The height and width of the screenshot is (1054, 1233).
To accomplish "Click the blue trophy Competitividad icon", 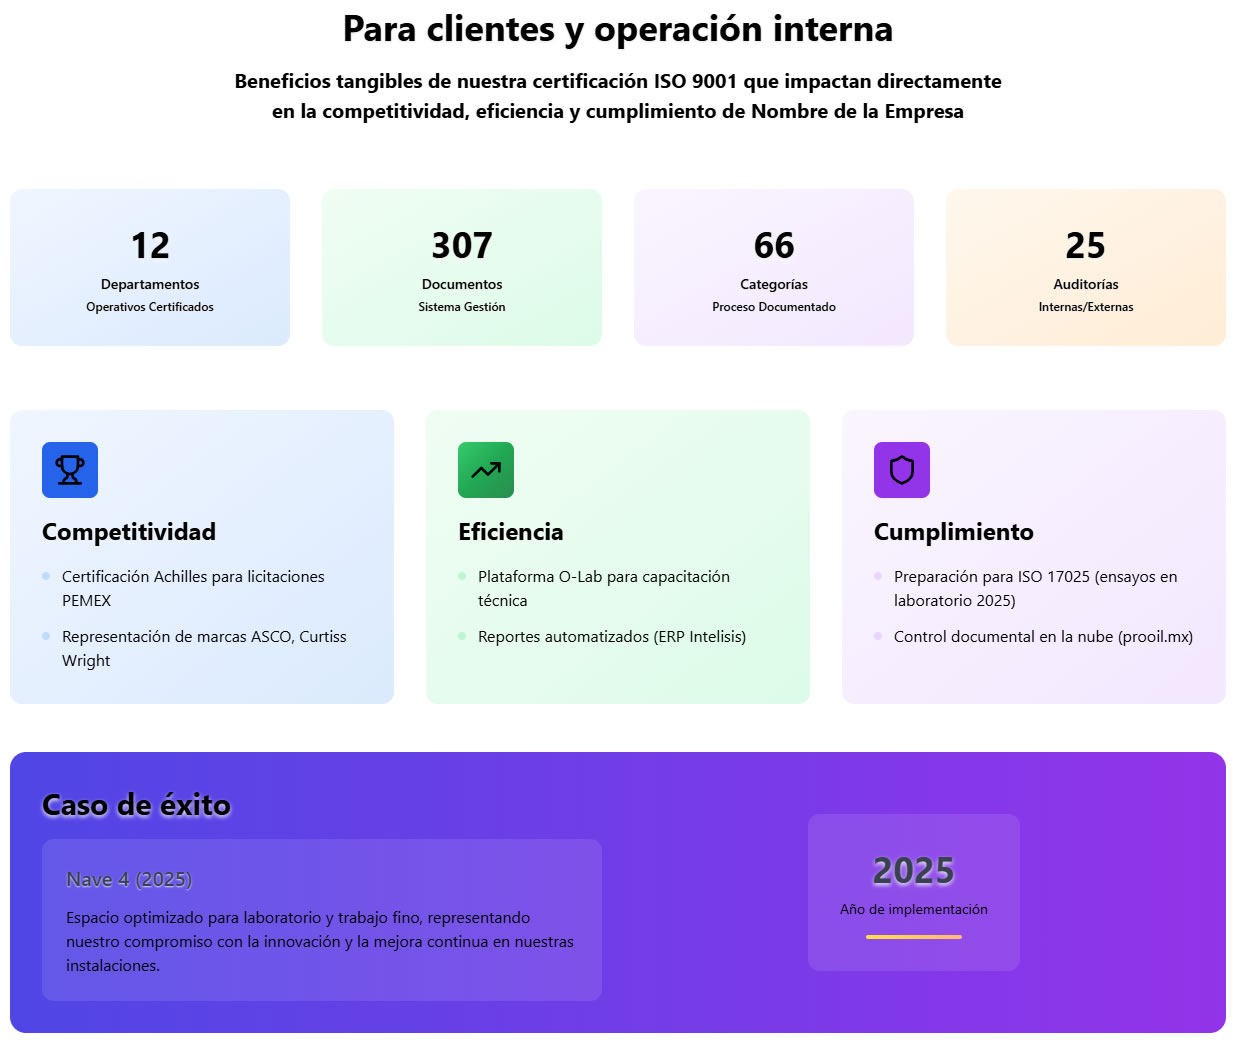I will click(70, 470).
